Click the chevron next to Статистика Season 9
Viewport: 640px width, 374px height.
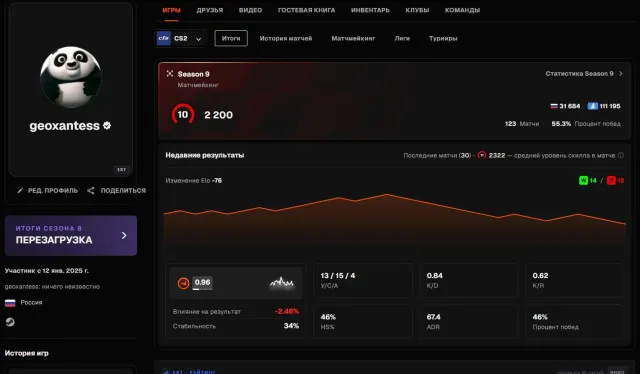click(x=621, y=73)
